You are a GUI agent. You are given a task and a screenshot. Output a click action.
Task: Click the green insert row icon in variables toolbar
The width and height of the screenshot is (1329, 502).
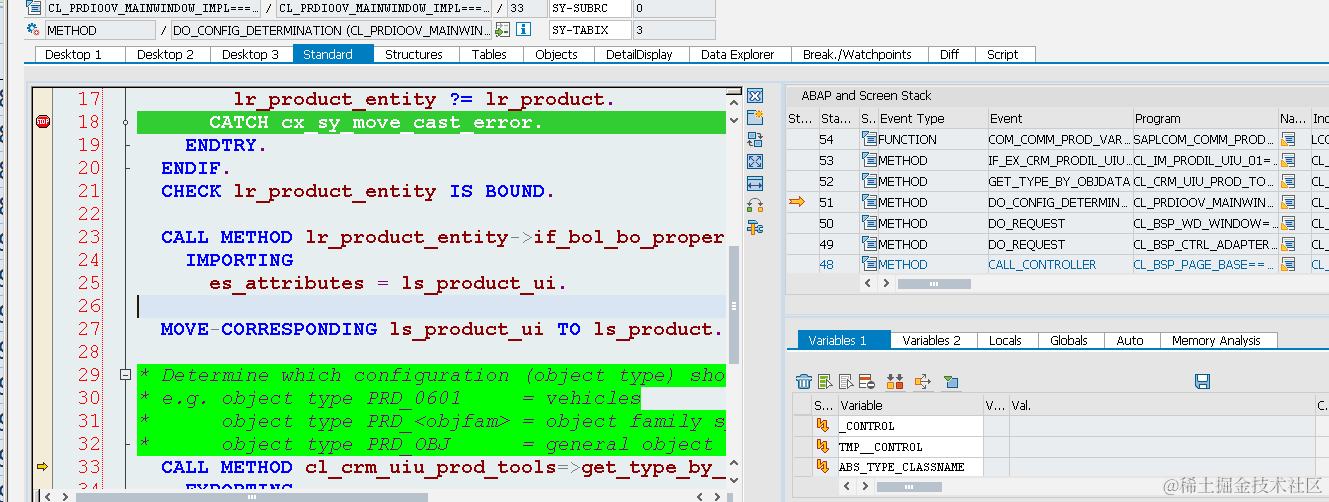pyautogui.click(x=825, y=382)
